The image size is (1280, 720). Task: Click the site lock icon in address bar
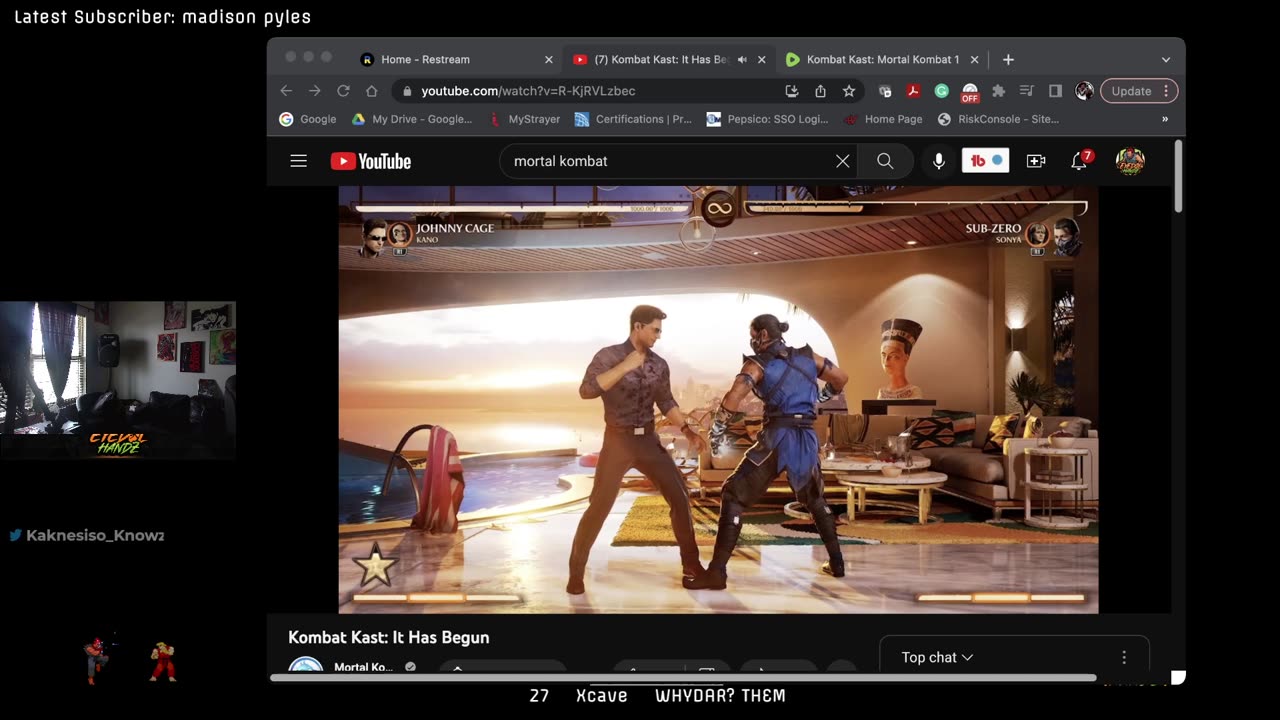407,91
